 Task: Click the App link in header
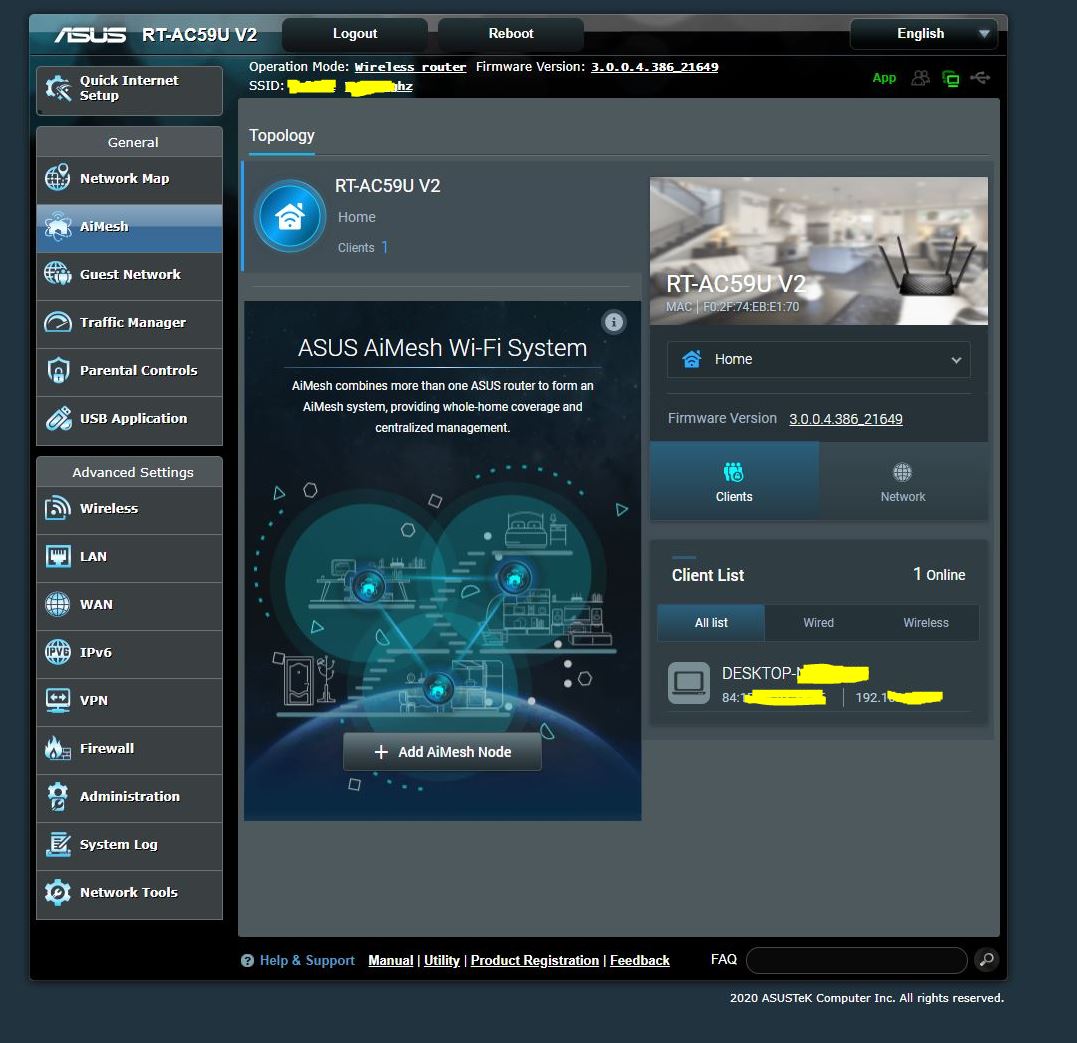[x=884, y=78]
